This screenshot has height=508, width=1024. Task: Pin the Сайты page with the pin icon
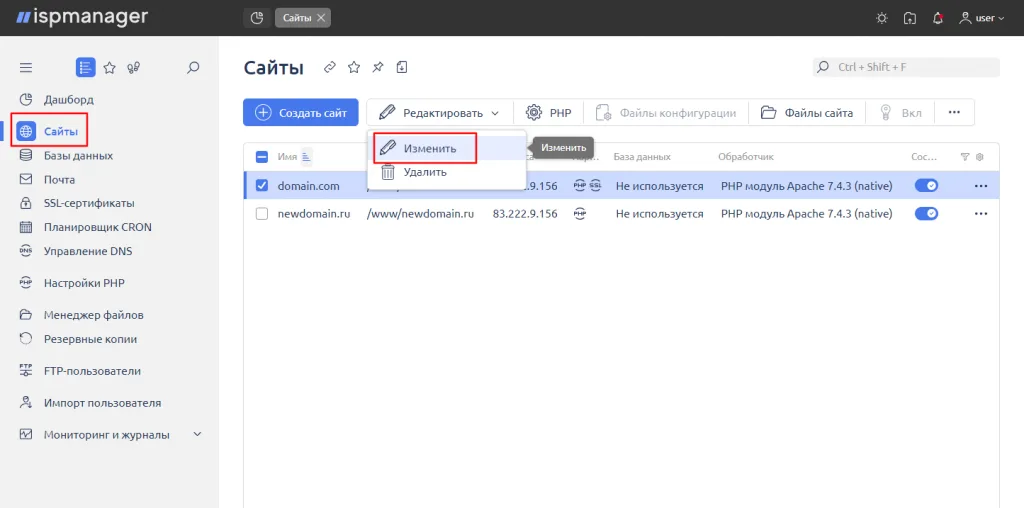coord(377,67)
